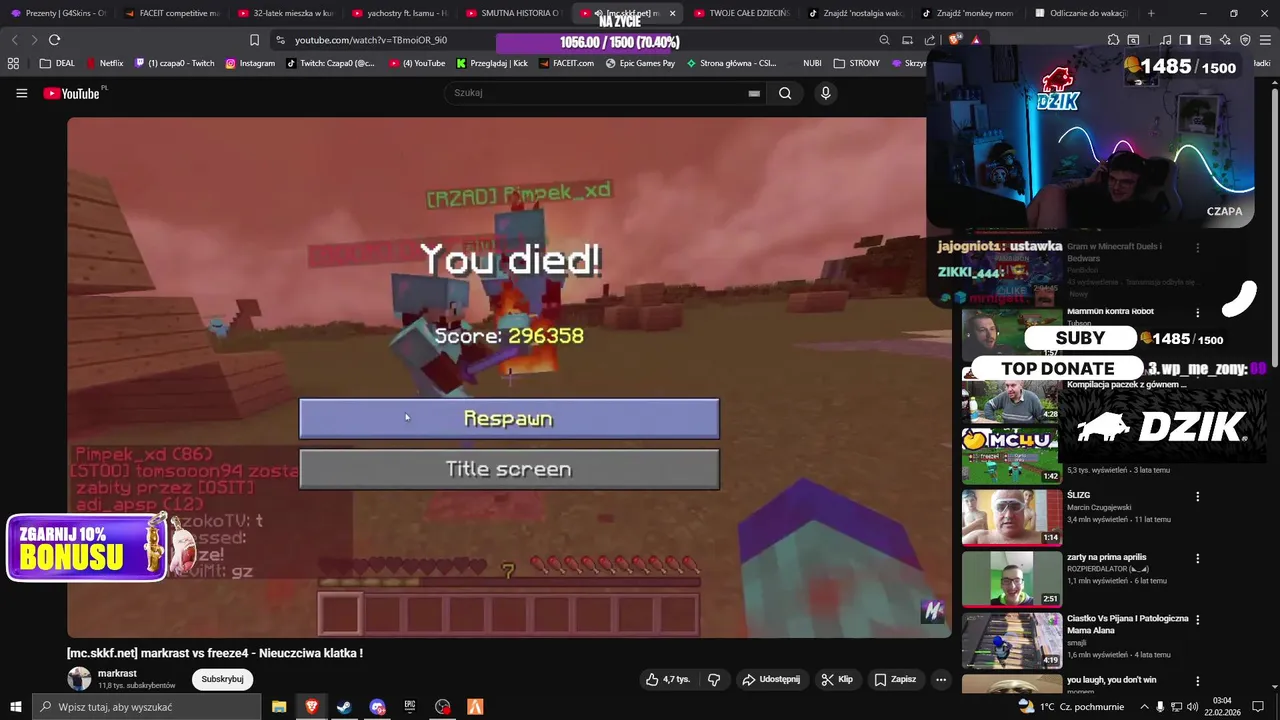Viewport: 1280px width, 720px height.
Task: Reload the page with the refresh button
Action: [x=54, y=40]
